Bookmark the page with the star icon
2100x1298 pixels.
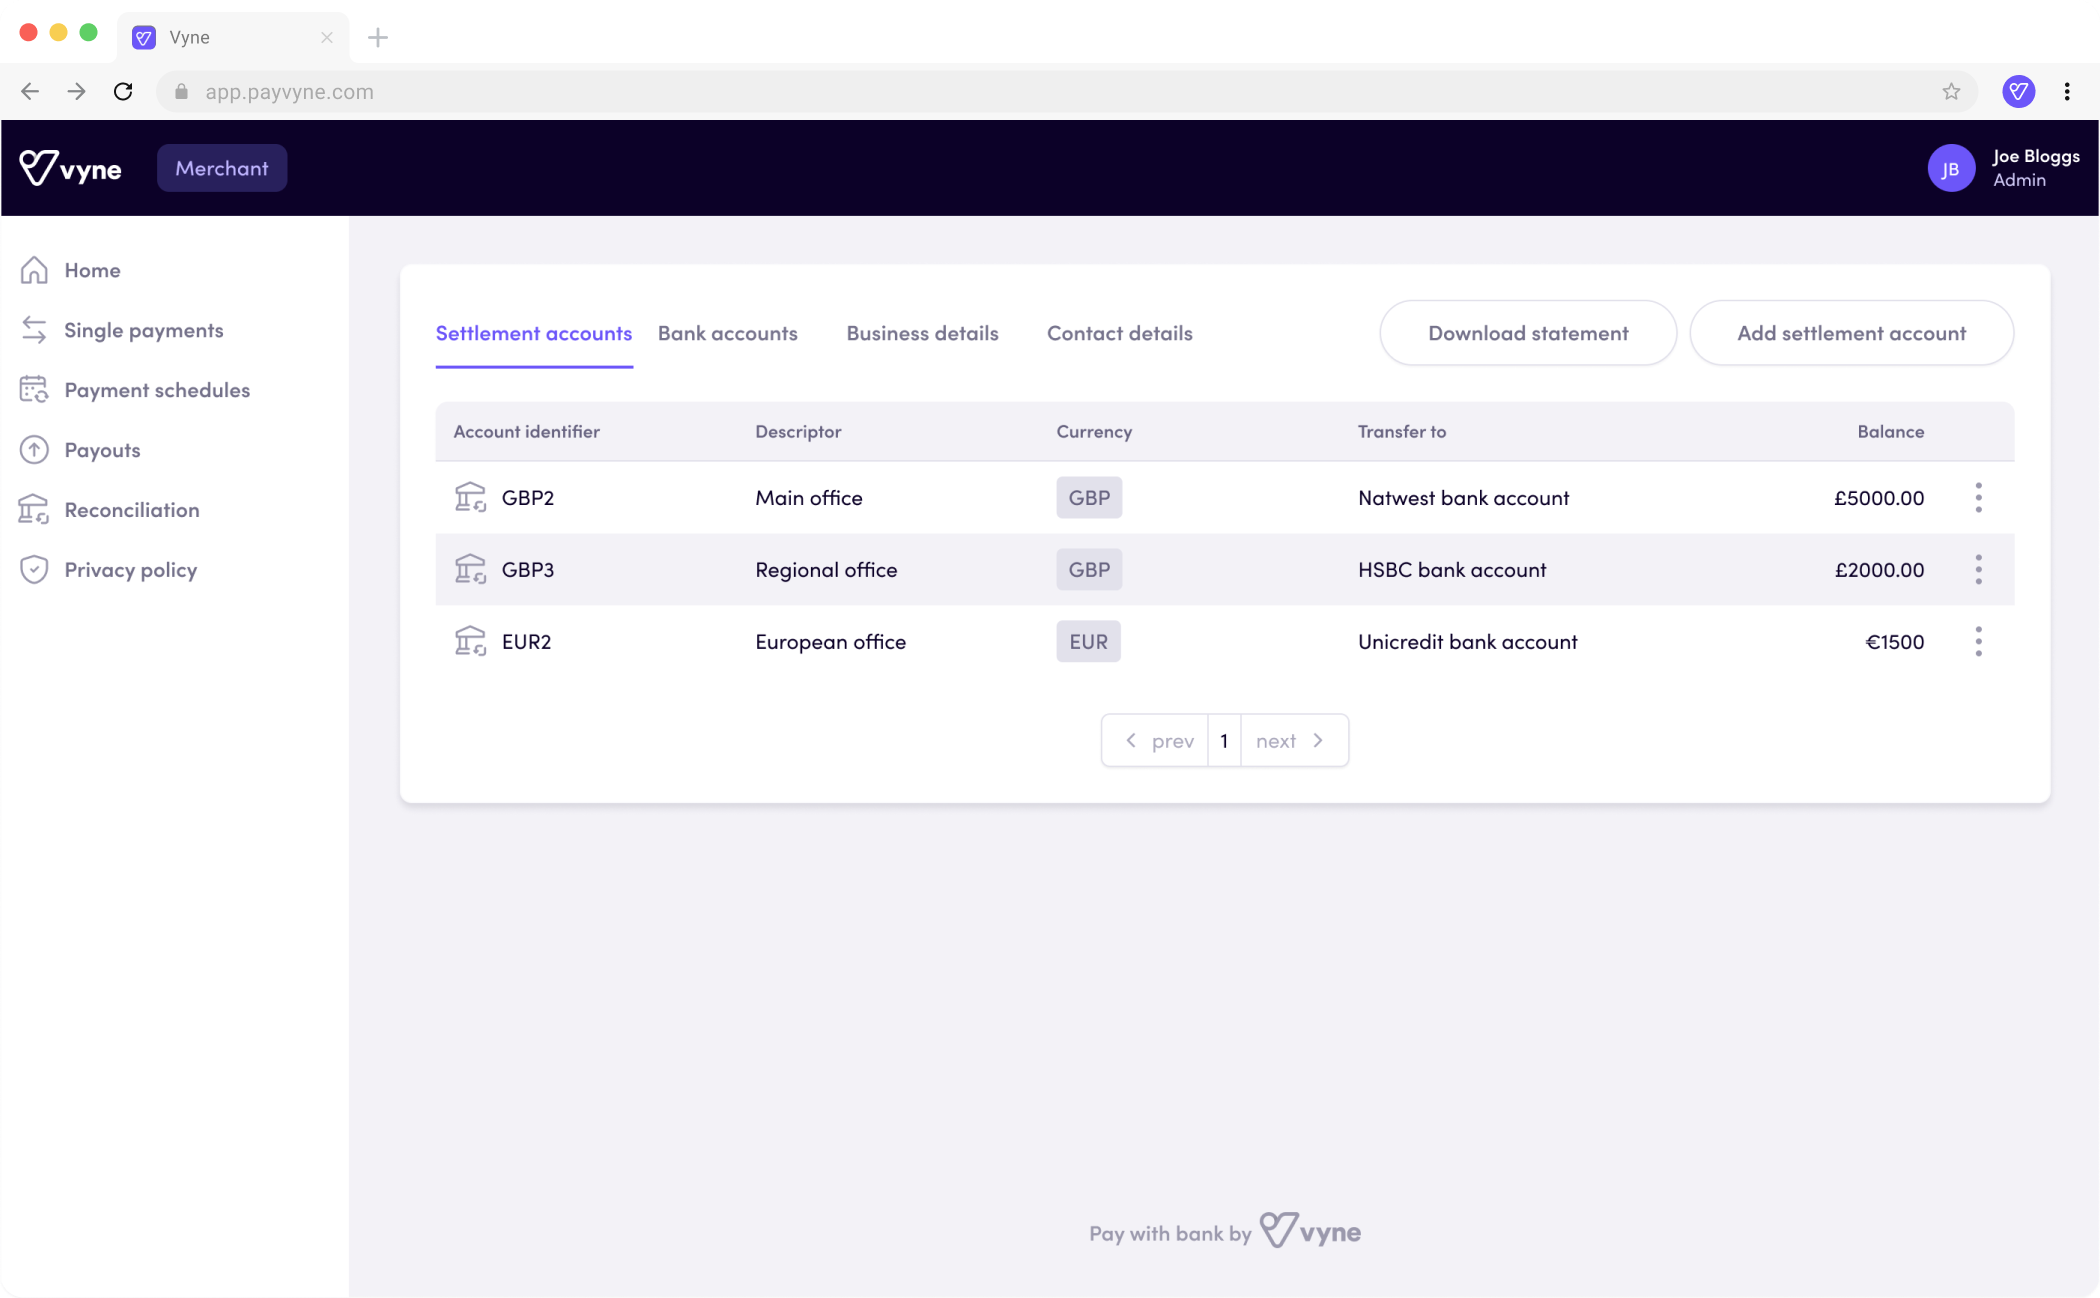[x=1951, y=91]
